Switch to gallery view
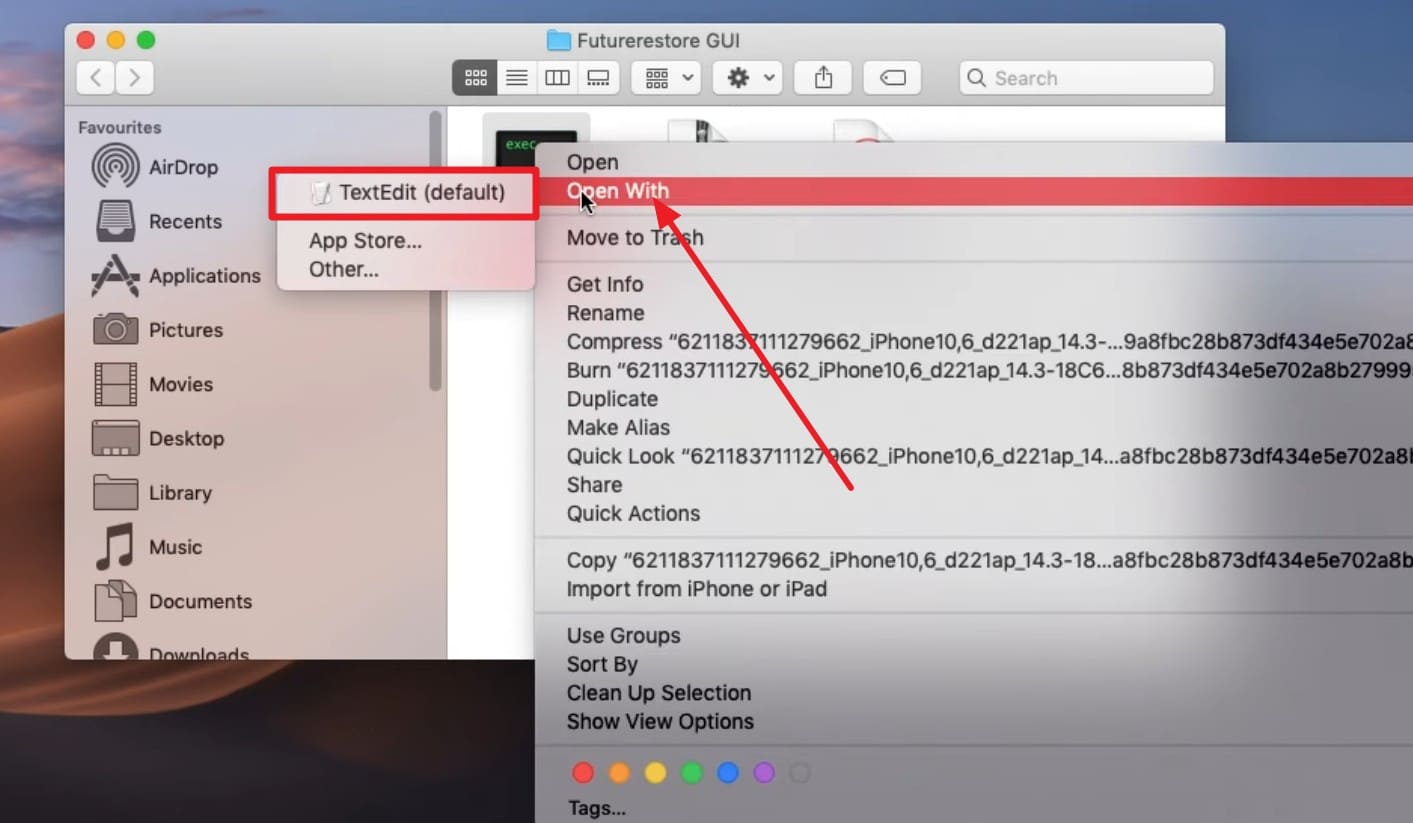 [598, 78]
